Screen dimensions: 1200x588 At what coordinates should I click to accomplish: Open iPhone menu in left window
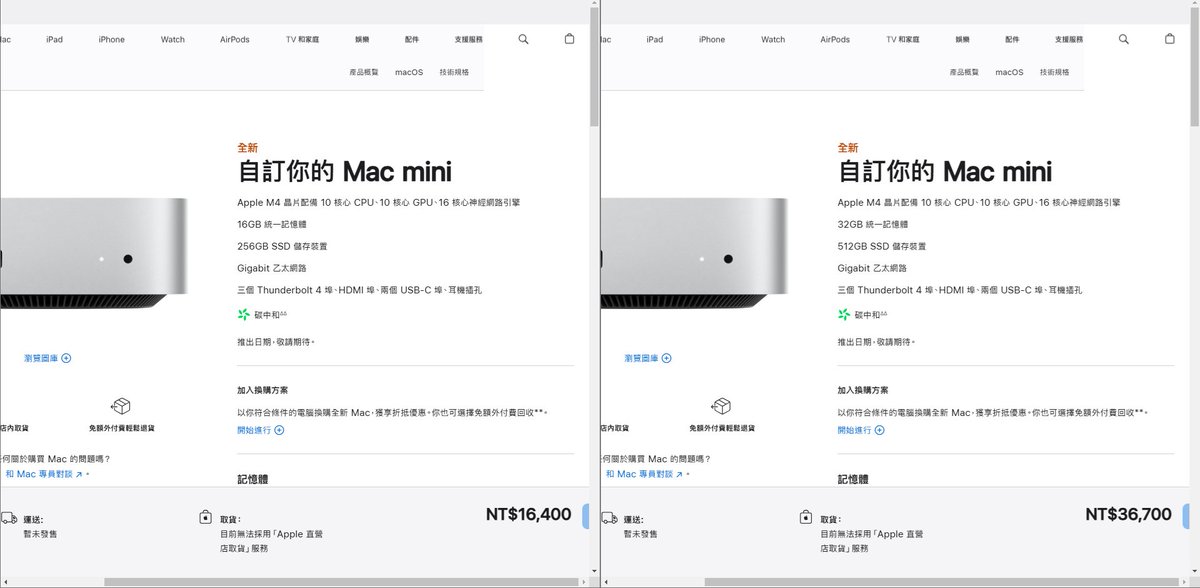112,39
